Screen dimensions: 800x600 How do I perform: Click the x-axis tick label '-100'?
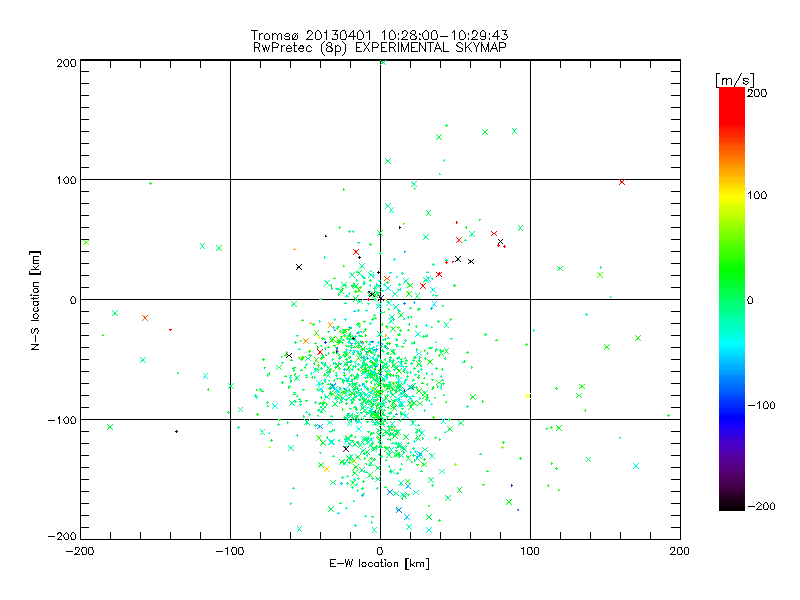(x=230, y=551)
